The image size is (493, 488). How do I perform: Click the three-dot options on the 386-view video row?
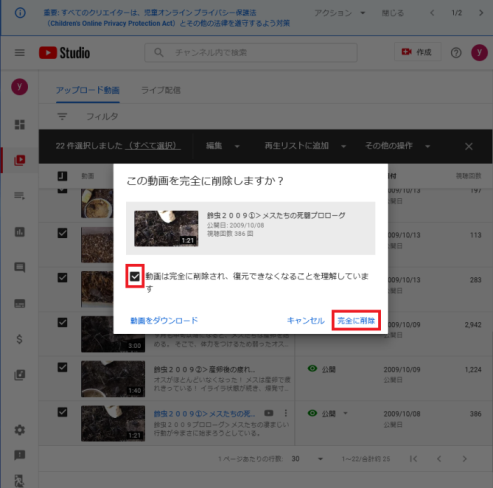[x=286, y=413]
